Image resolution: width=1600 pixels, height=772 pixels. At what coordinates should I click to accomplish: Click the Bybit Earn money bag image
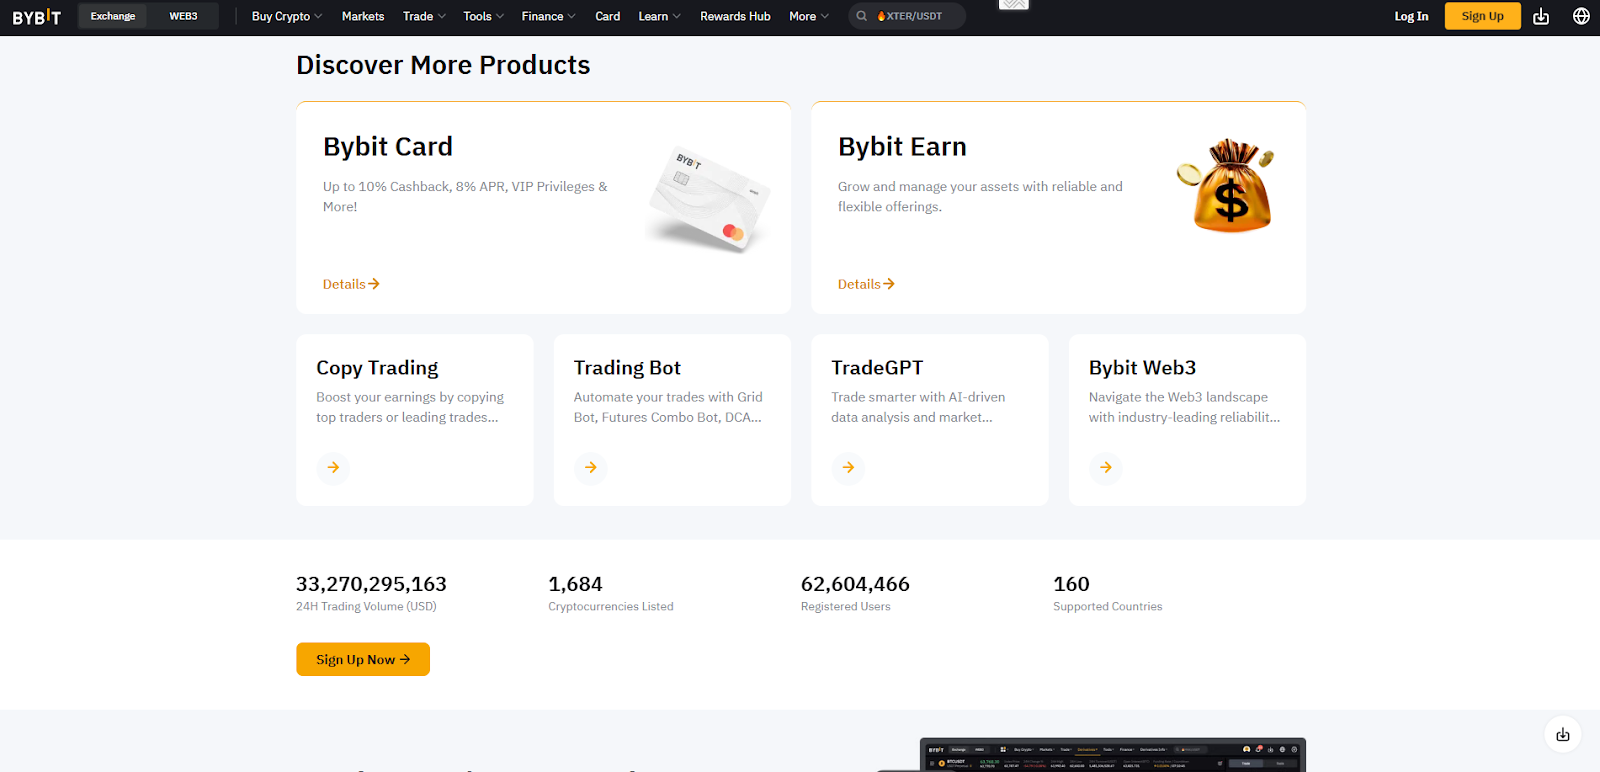tap(1226, 187)
